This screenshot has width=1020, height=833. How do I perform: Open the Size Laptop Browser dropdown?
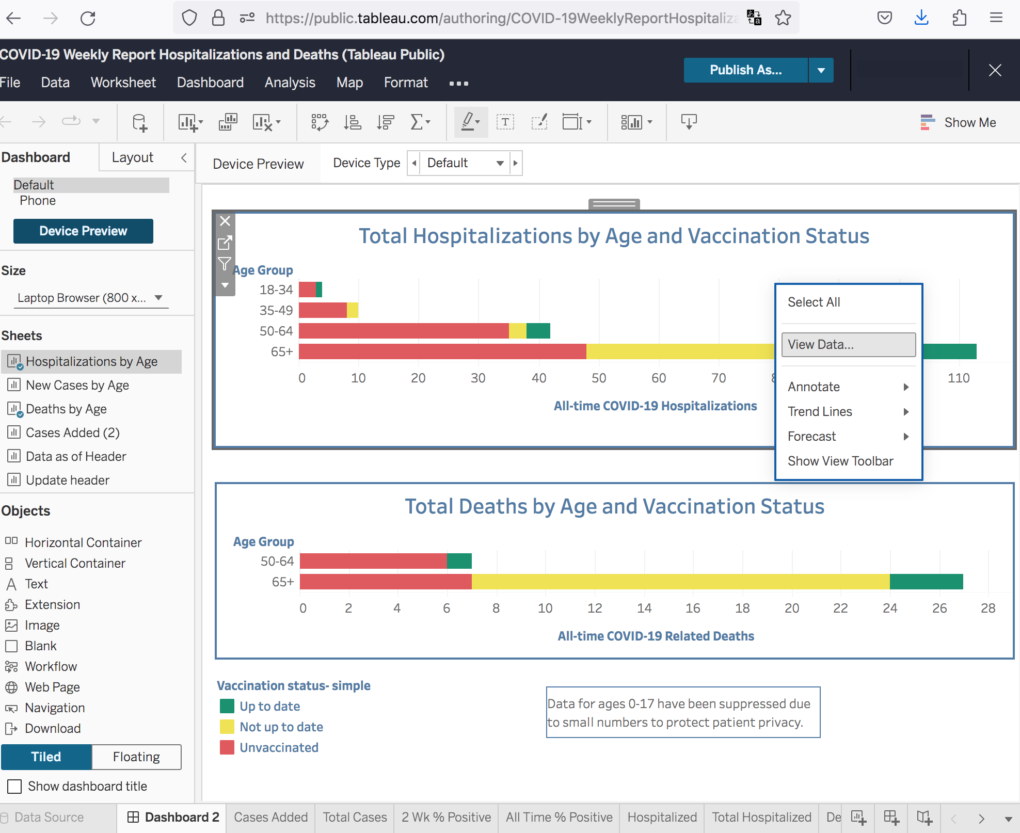[91, 298]
